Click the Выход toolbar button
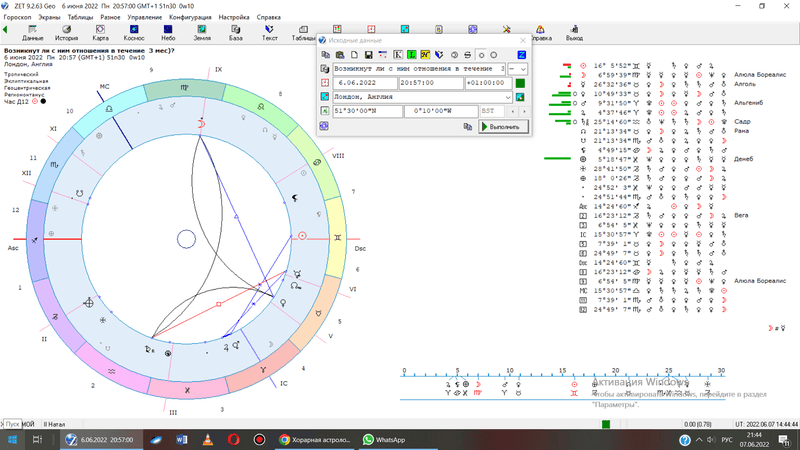 [574, 33]
